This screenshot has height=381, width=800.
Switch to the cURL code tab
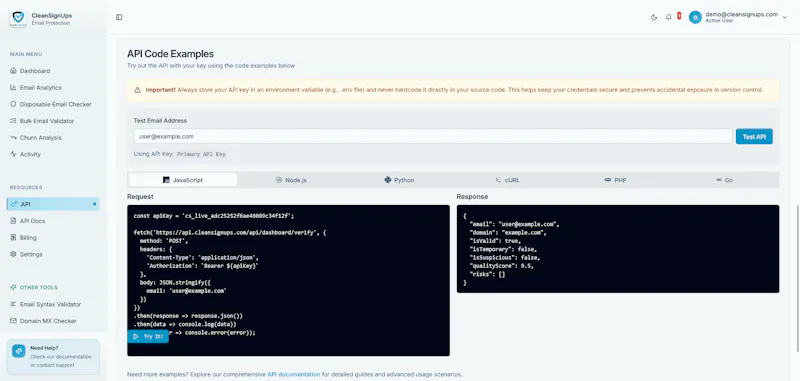[508, 180]
